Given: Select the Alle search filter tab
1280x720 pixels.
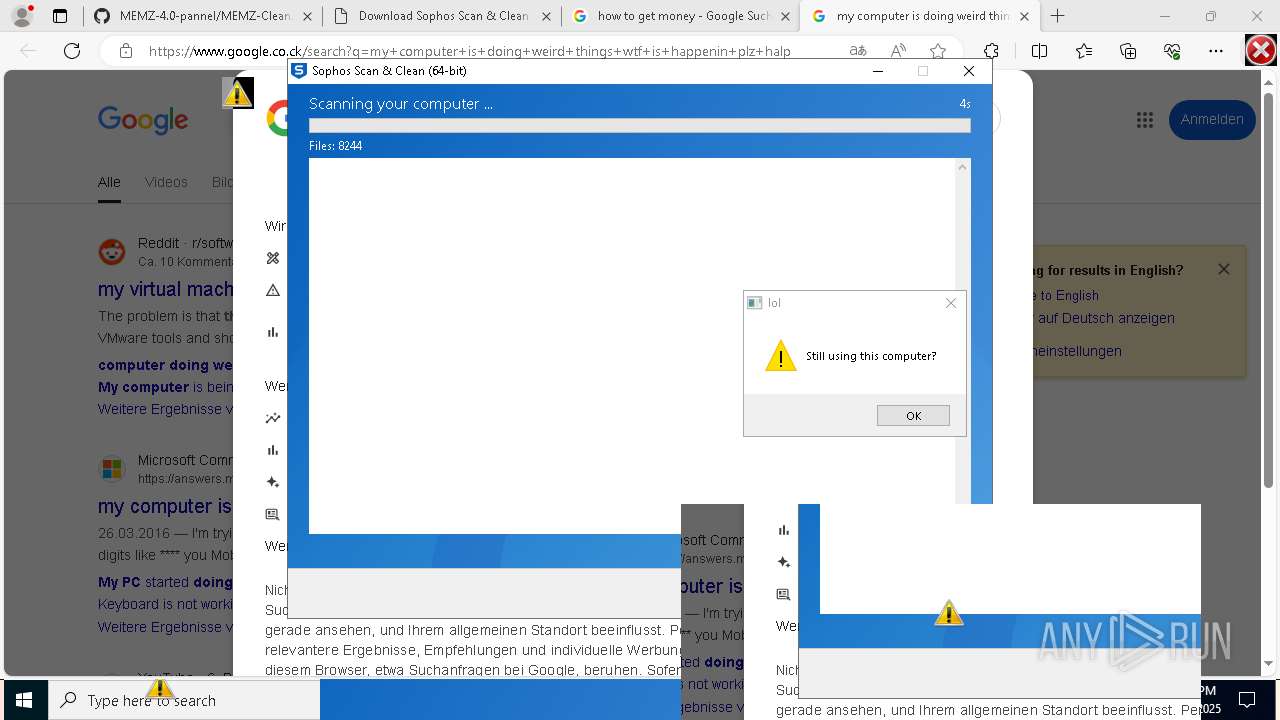Looking at the screenshot, I should point(109,182).
